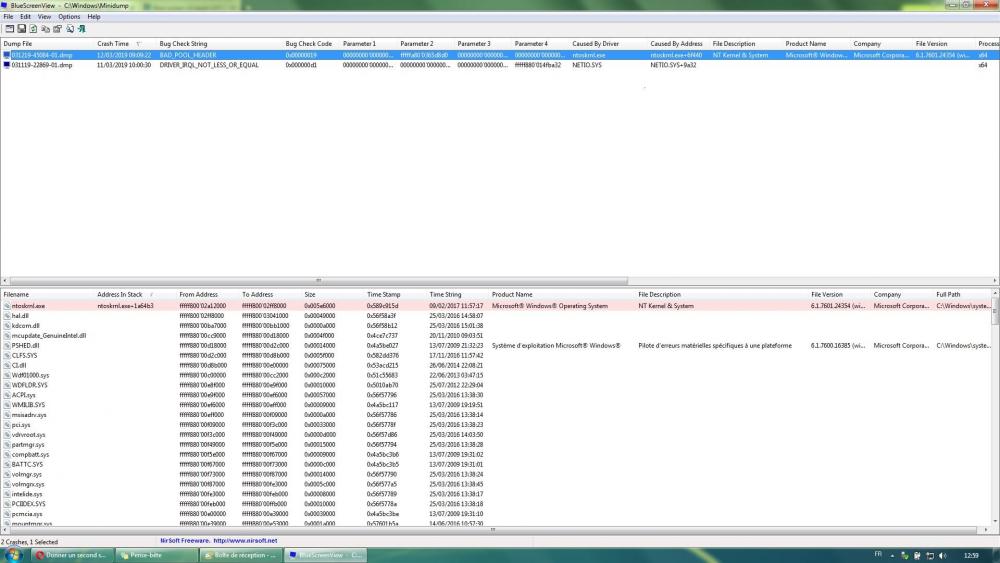Select the 031119-22869-01.dmp dump file row
1000x563 pixels.
[x=41, y=65]
